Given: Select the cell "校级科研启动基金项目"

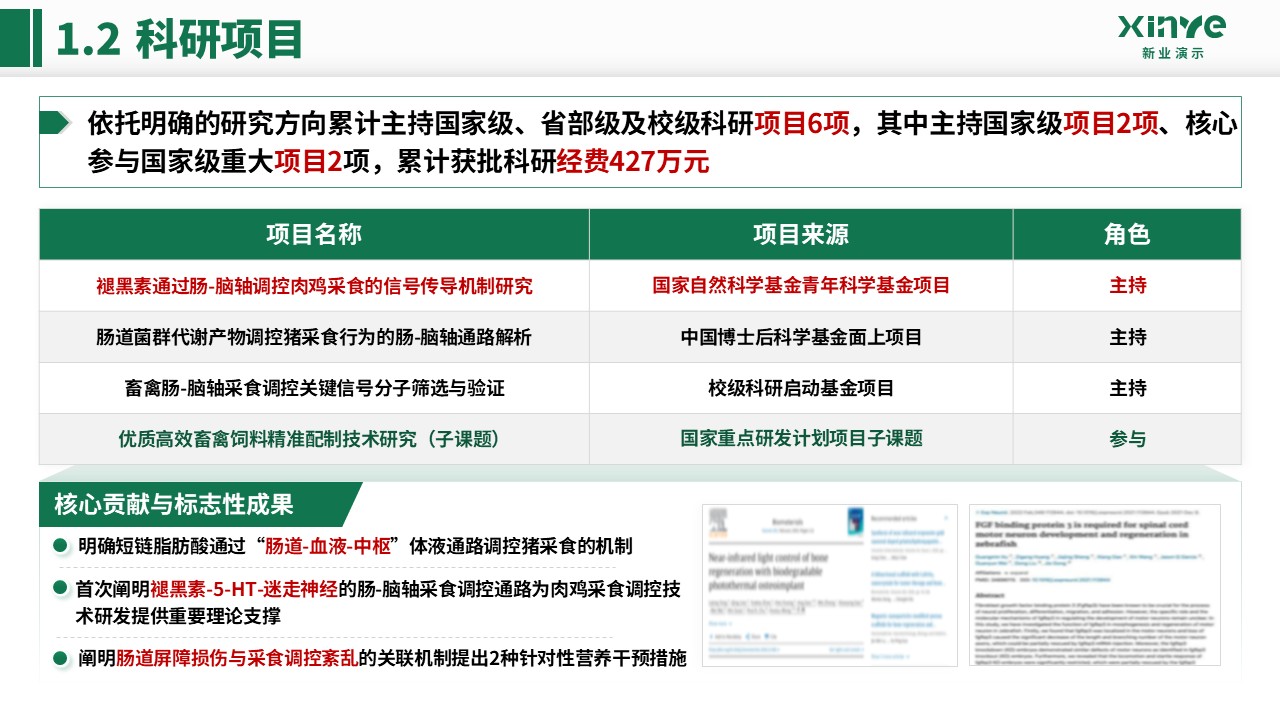Looking at the screenshot, I should (801, 388).
